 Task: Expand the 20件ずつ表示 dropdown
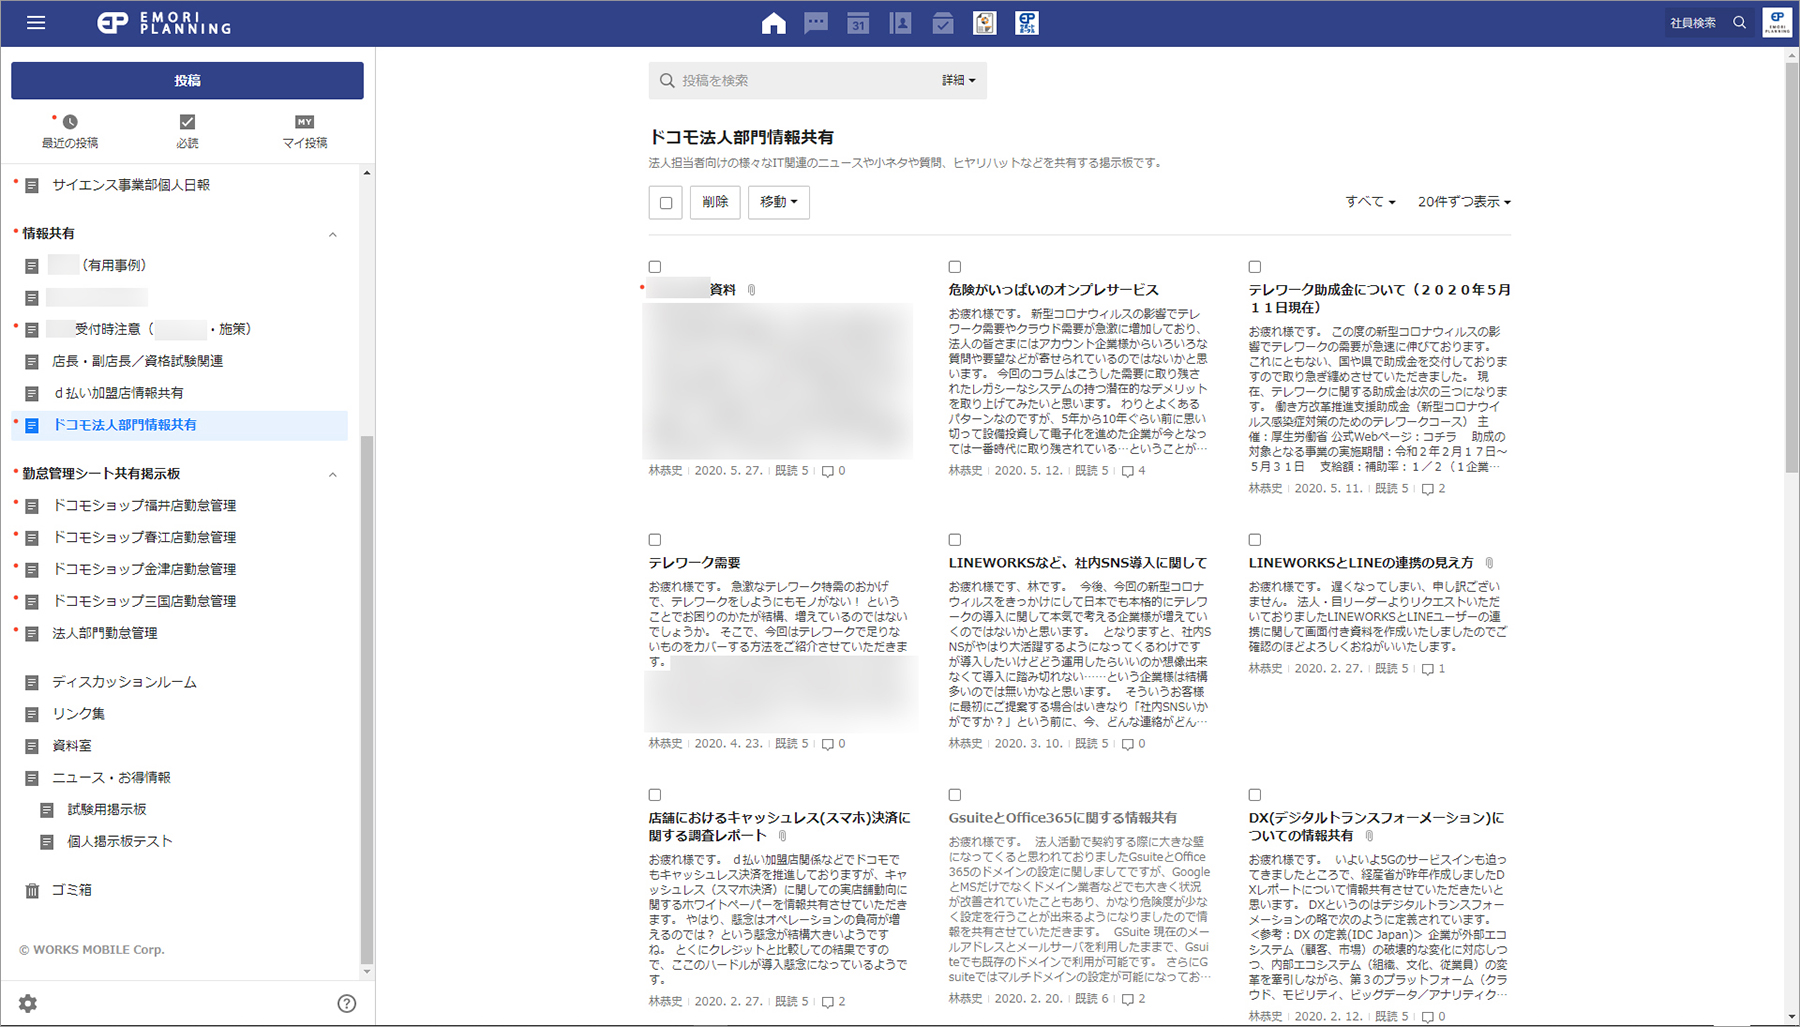point(1463,202)
